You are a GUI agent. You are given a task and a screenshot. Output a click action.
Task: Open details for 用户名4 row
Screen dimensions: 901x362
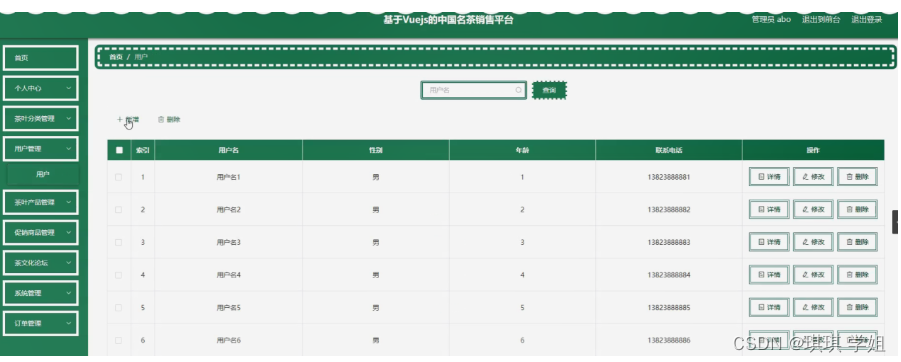pos(769,275)
